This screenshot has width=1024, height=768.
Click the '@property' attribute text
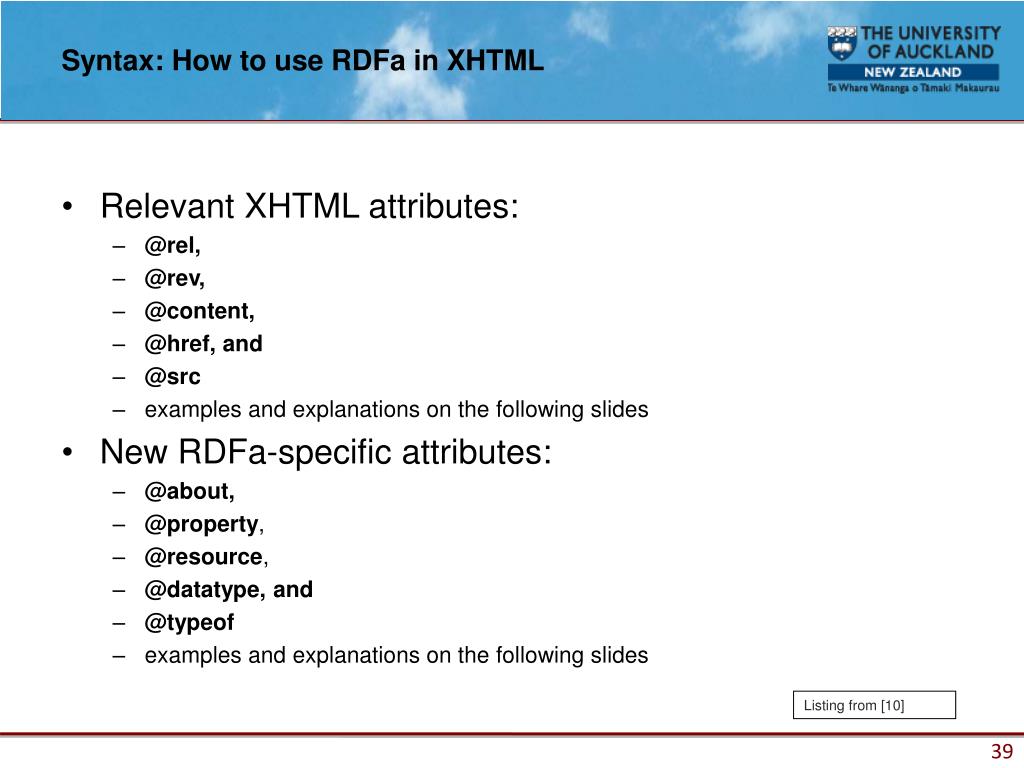click(x=202, y=524)
